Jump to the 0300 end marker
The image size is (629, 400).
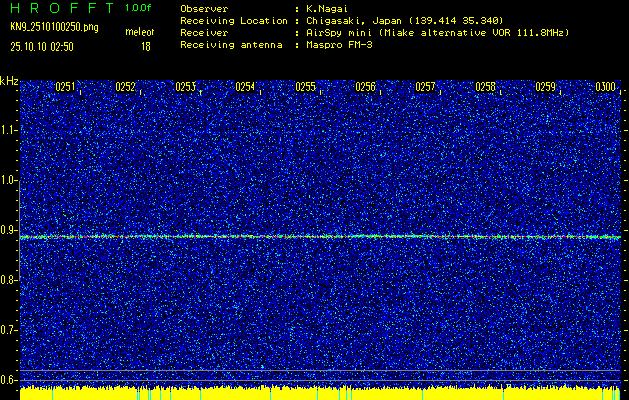coord(605,87)
